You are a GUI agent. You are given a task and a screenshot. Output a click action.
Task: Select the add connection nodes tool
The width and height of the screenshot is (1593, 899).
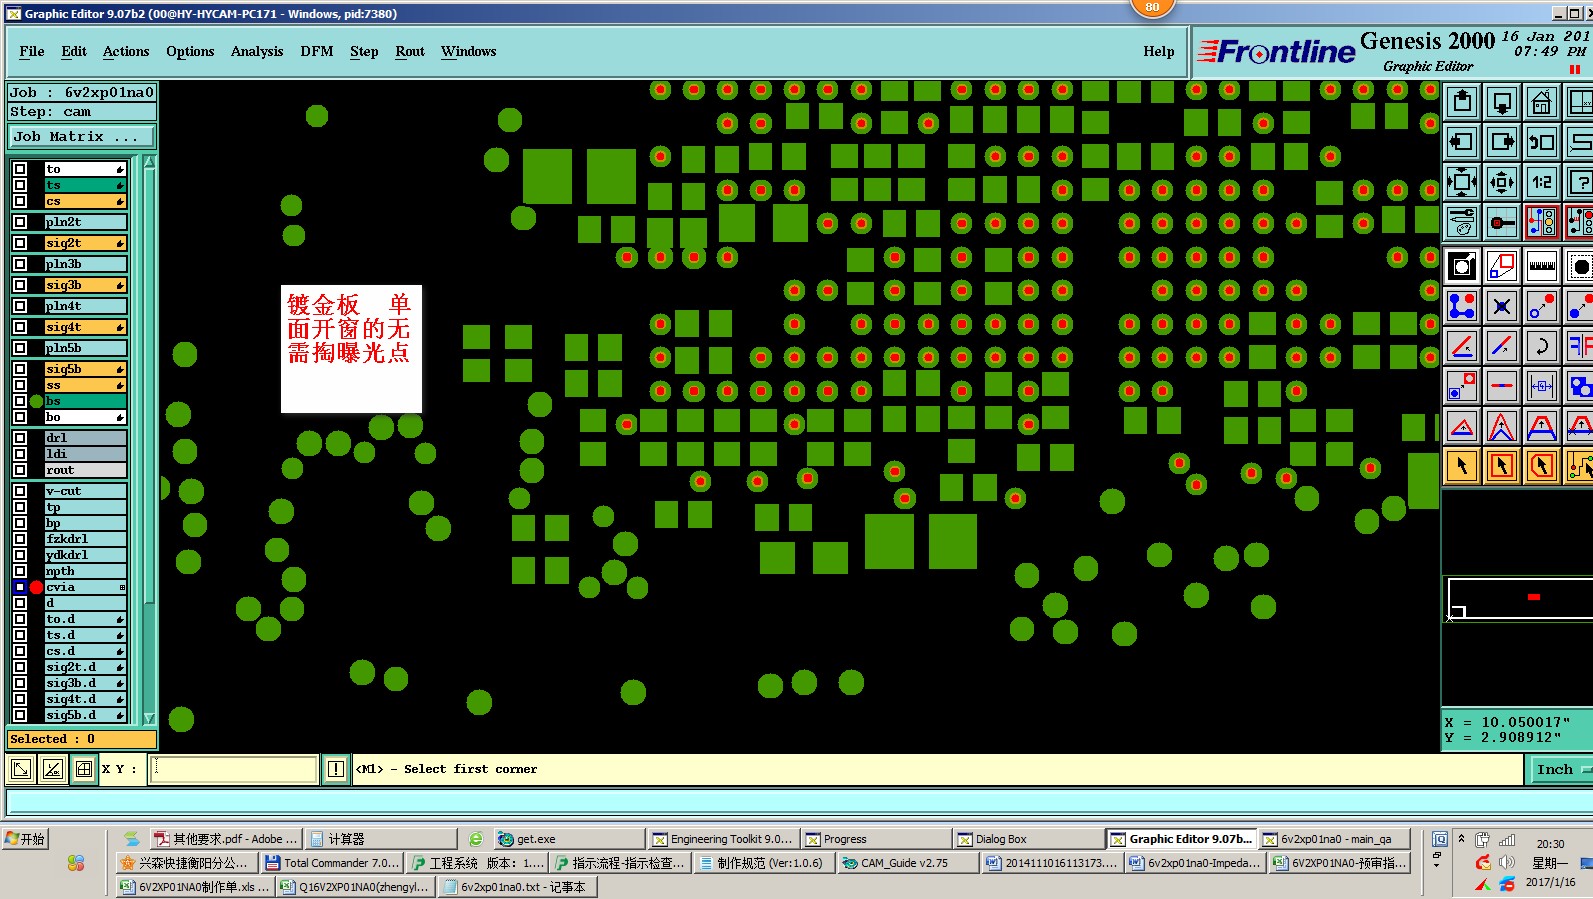pos(1462,306)
